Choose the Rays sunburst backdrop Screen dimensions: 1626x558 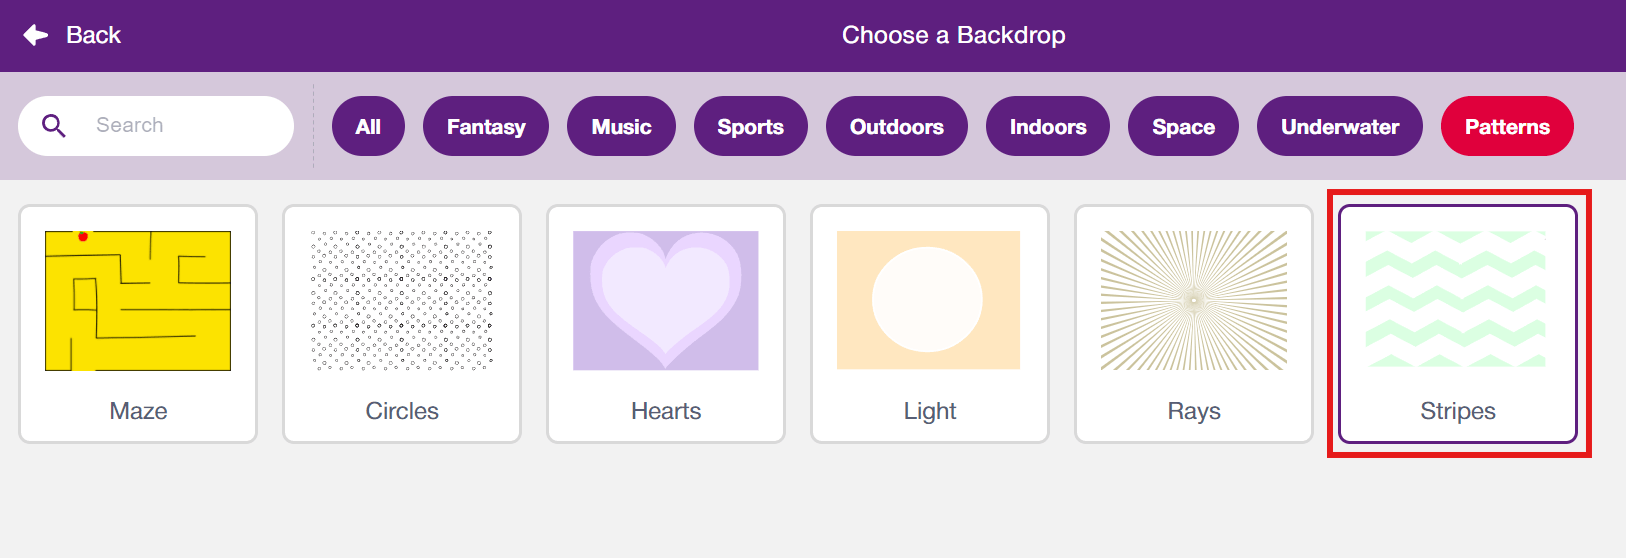pos(1193,301)
